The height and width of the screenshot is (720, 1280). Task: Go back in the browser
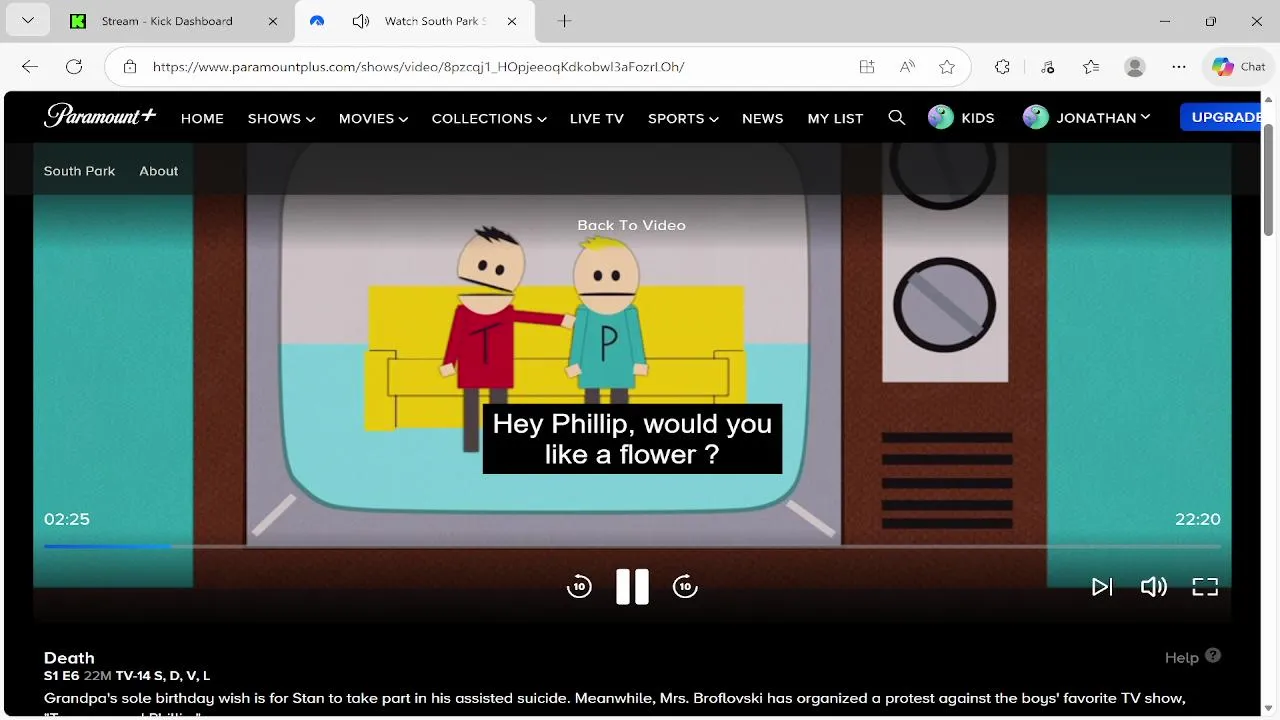point(30,67)
